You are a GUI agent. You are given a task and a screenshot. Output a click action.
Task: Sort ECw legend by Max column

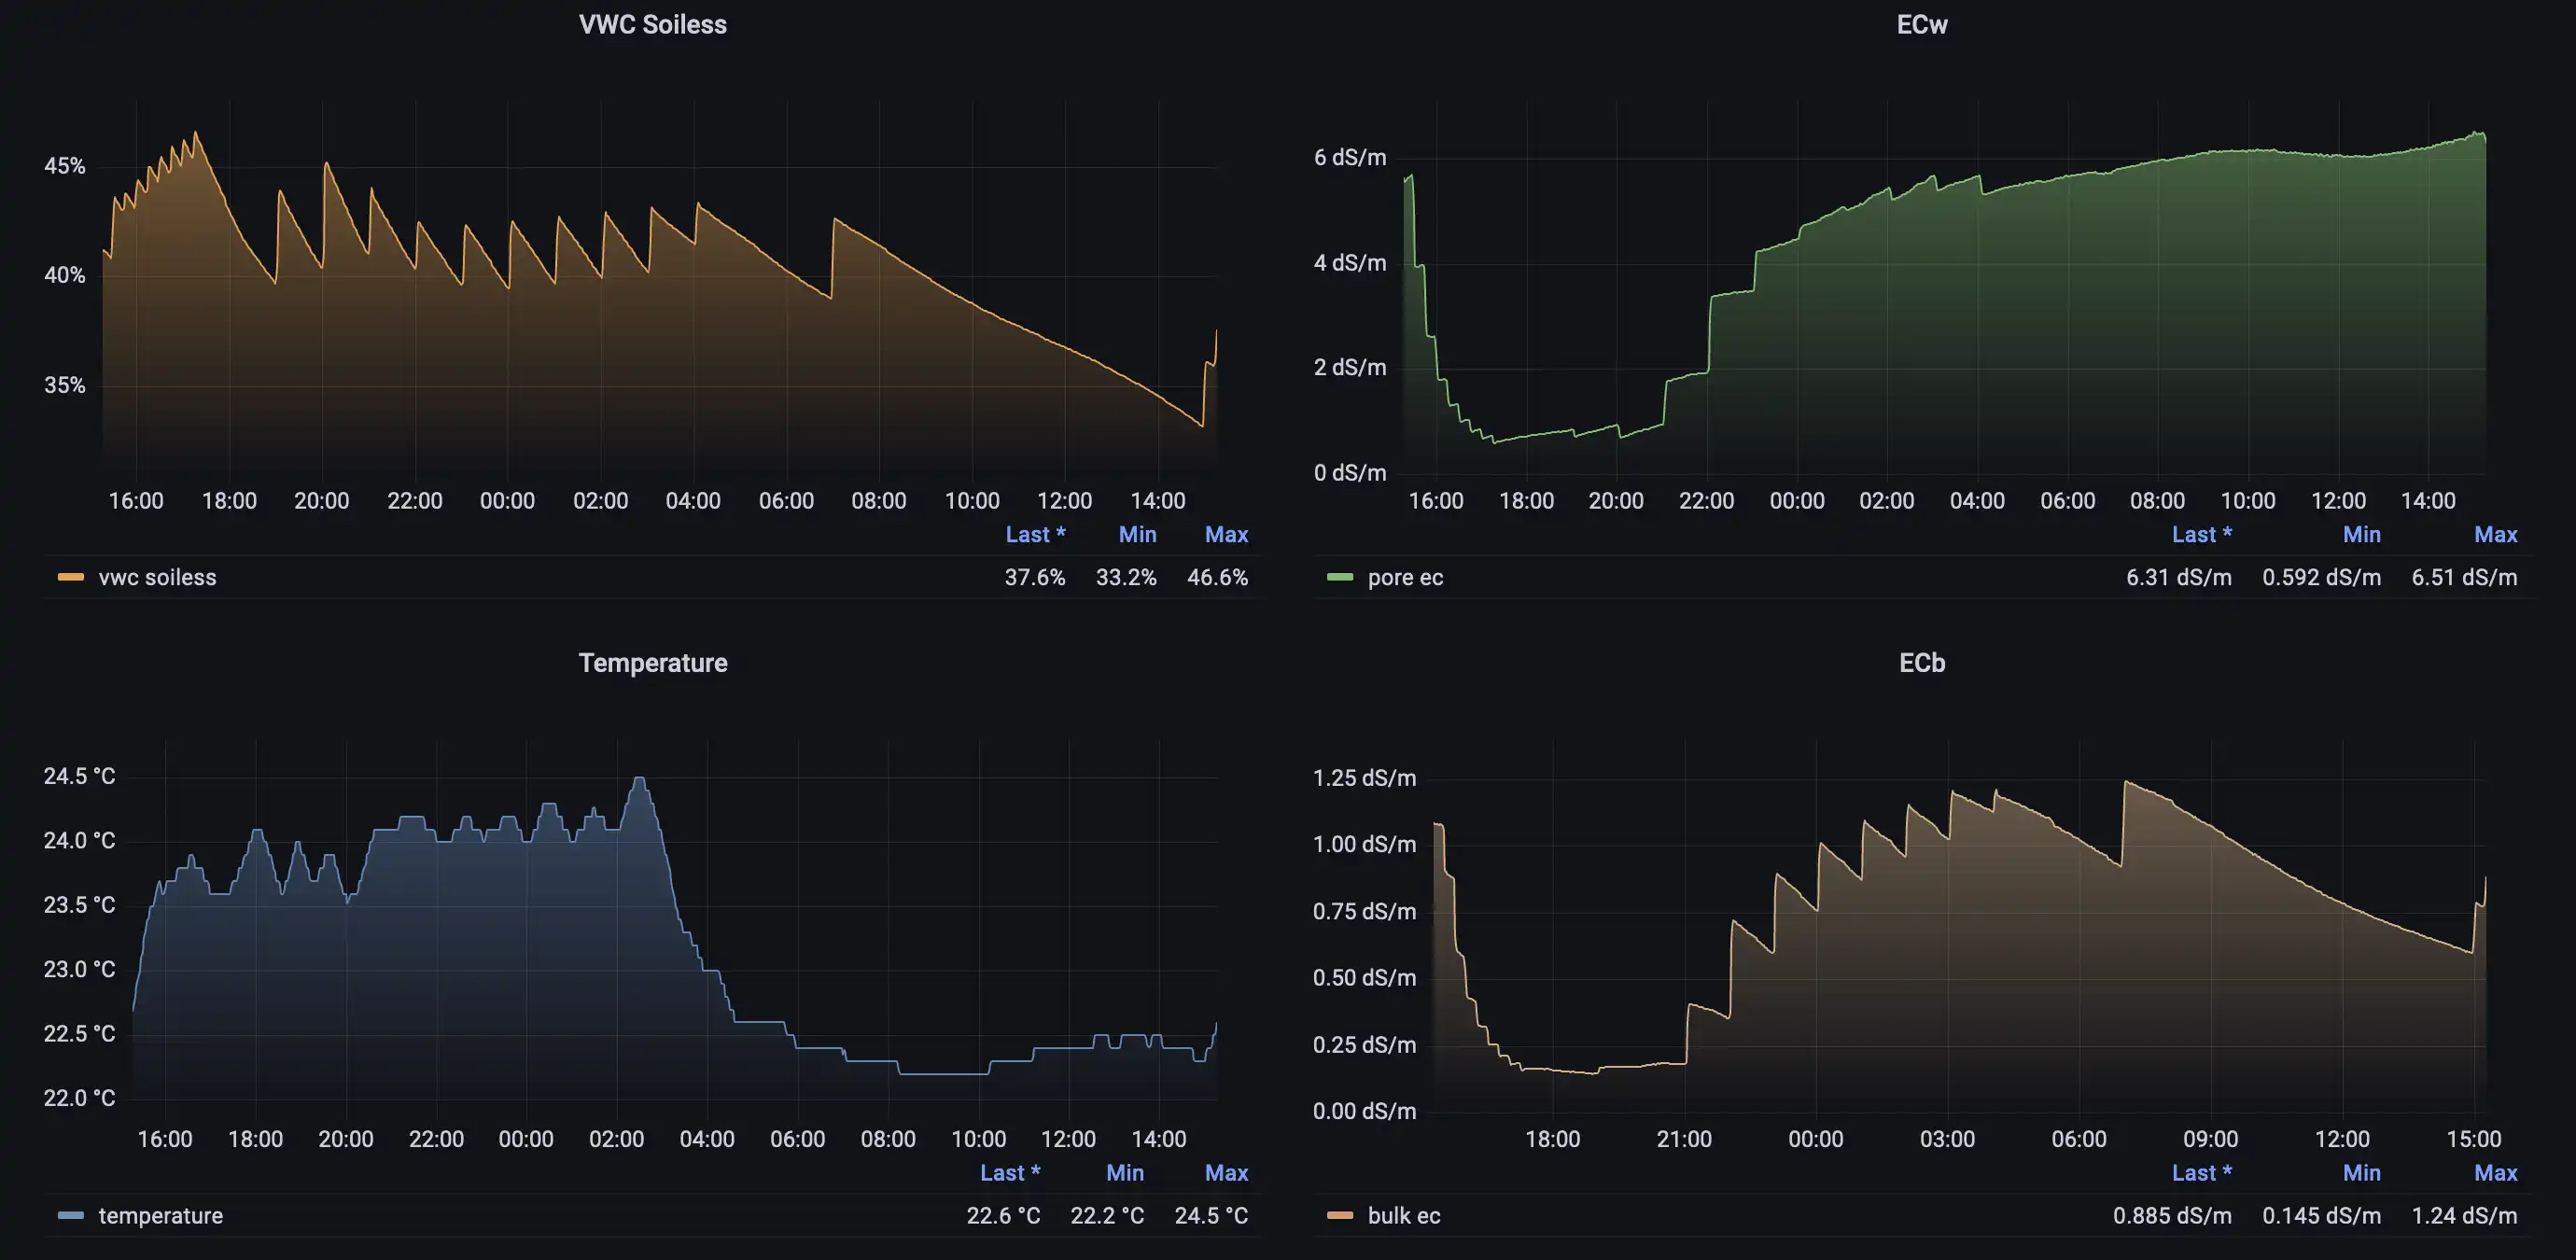point(2495,534)
